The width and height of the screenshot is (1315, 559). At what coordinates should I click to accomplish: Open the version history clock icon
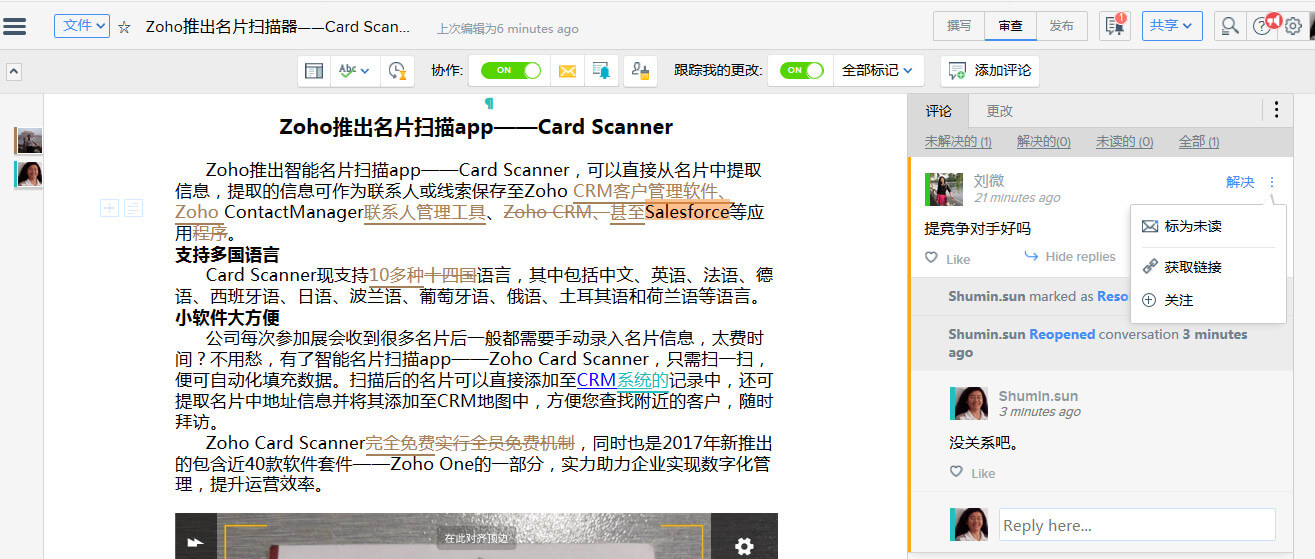point(398,71)
